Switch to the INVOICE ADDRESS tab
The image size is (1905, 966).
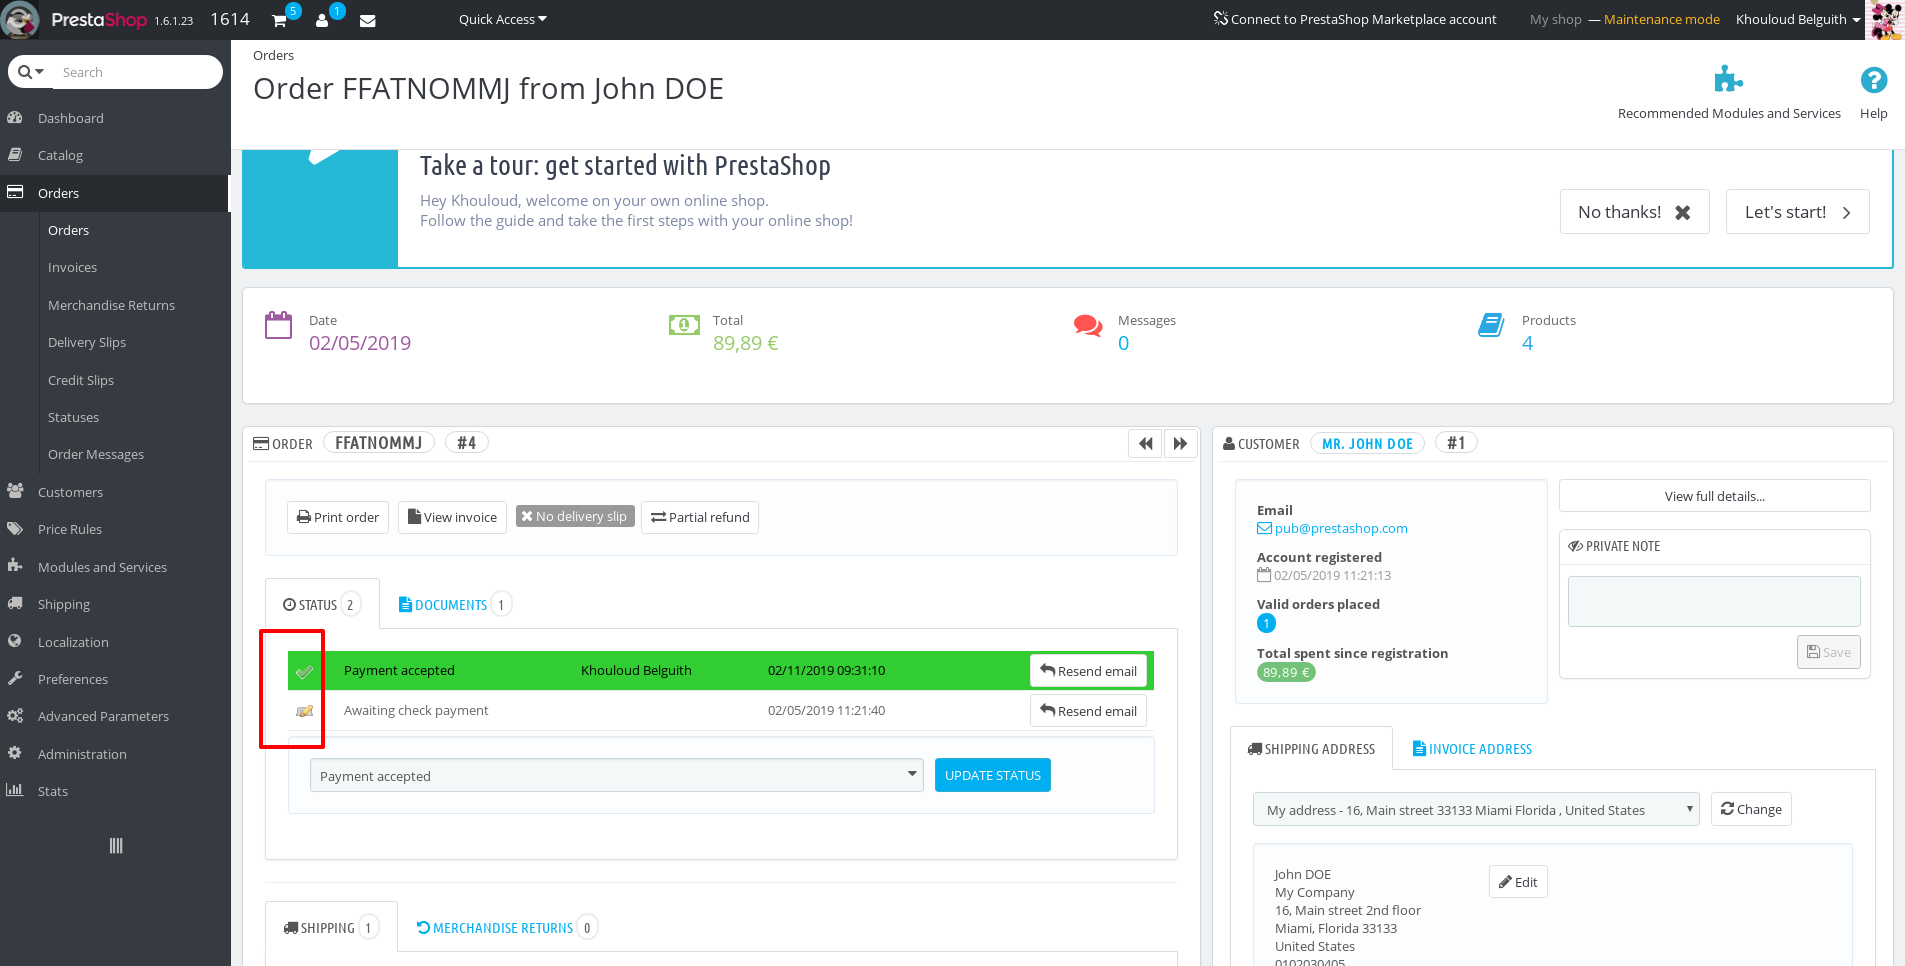pyautogui.click(x=1471, y=748)
